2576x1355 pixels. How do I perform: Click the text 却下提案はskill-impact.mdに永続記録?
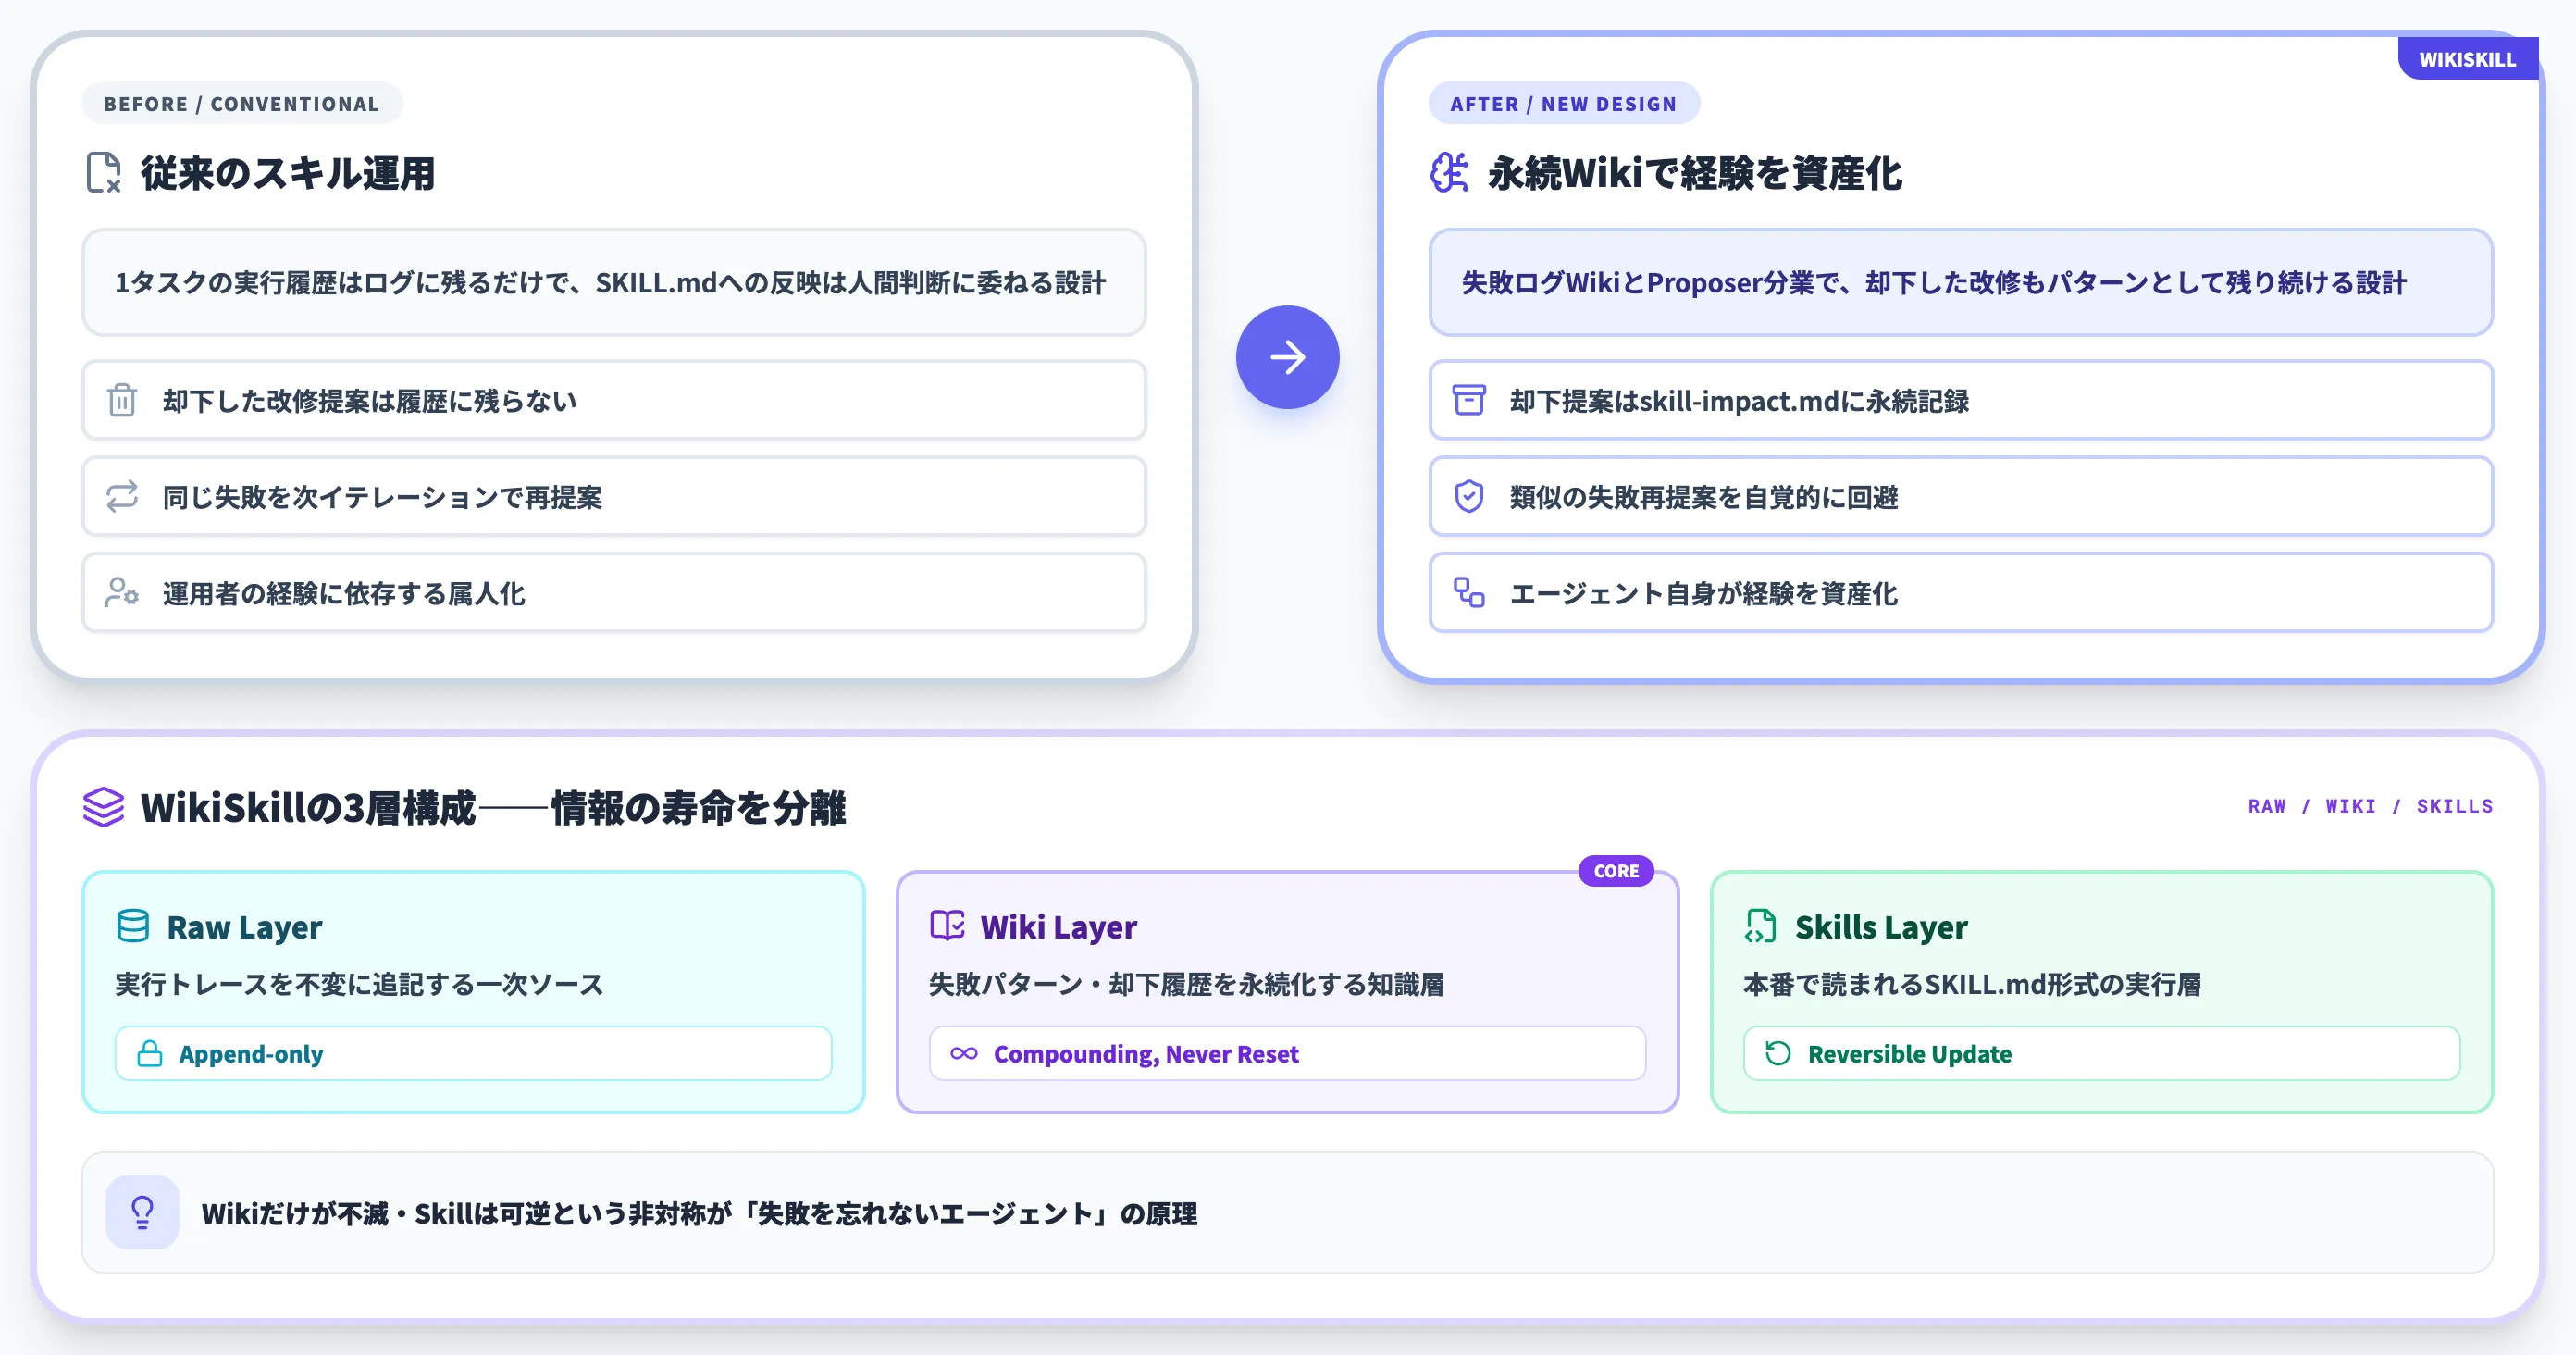coord(1739,401)
